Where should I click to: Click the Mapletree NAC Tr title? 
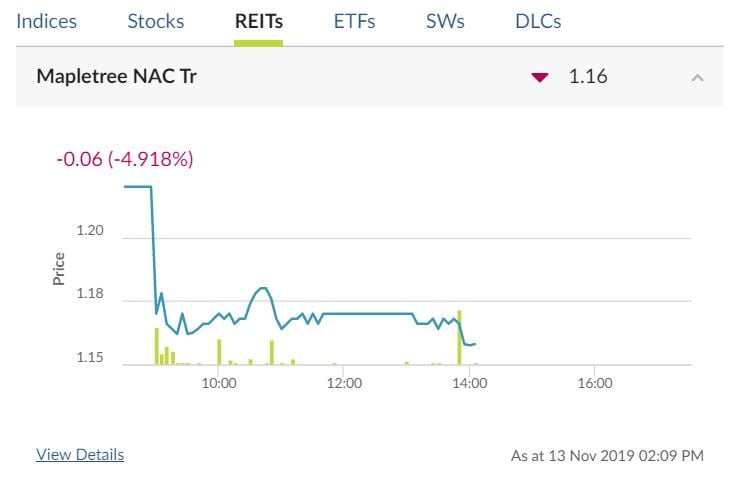click(116, 76)
